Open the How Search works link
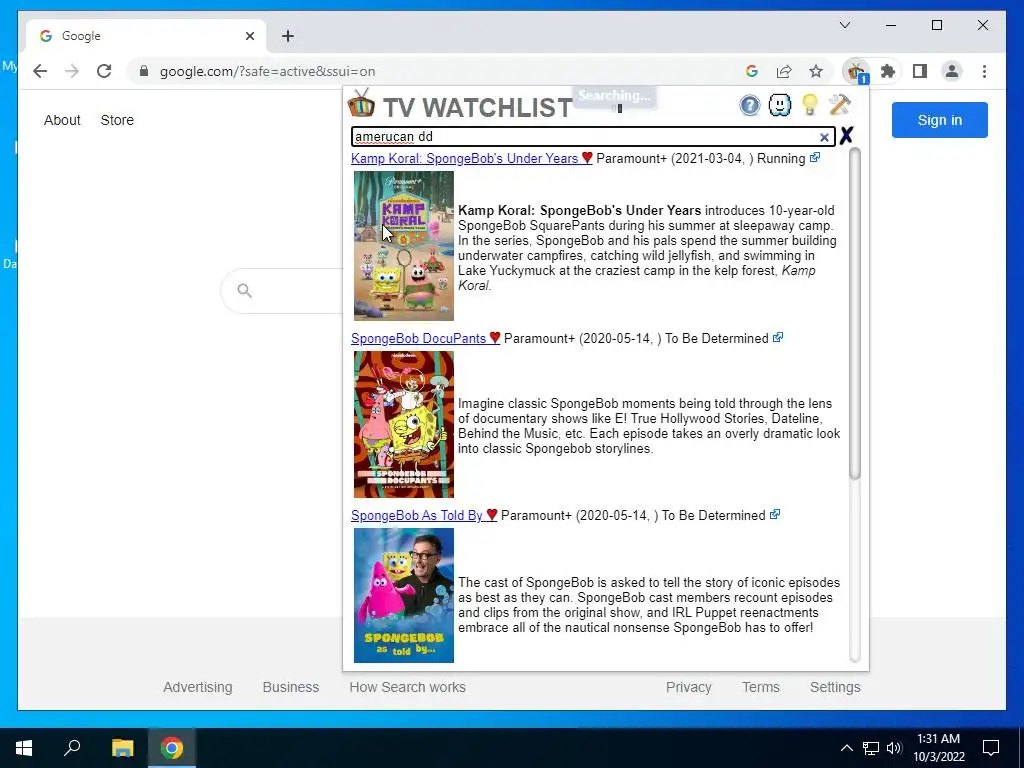The width and height of the screenshot is (1024, 768). coord(408,687)
